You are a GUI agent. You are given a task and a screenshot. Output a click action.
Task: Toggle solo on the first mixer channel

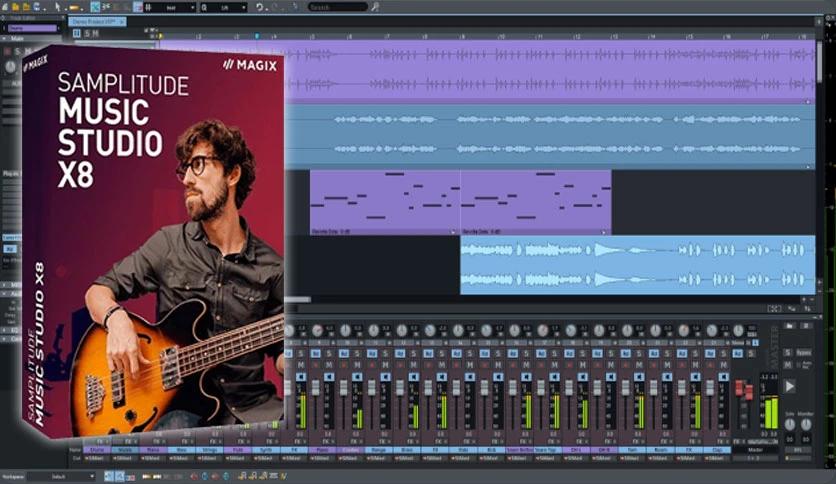[300, 353]
